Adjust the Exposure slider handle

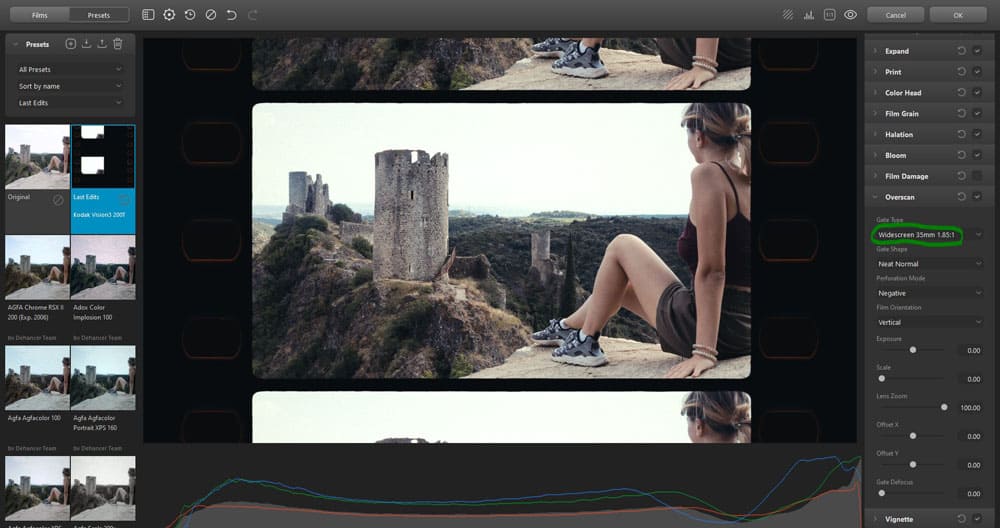pos(913,350)
